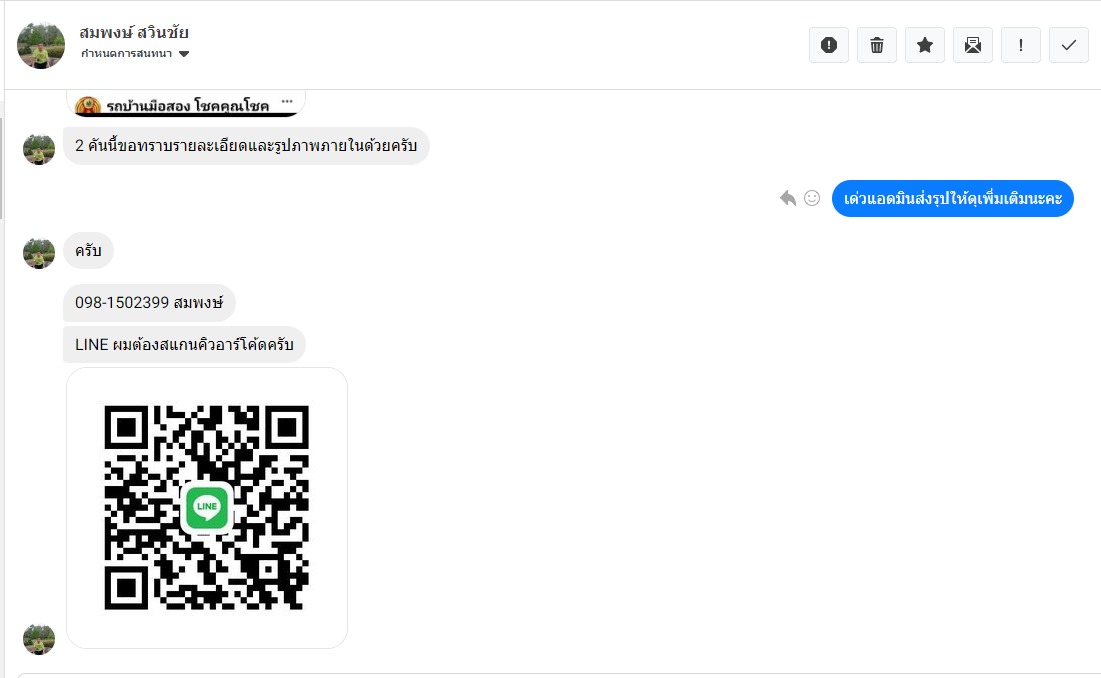Mark conversation unread via envelope icon
Screen dimensions: 1101x678
pos(972,45)
